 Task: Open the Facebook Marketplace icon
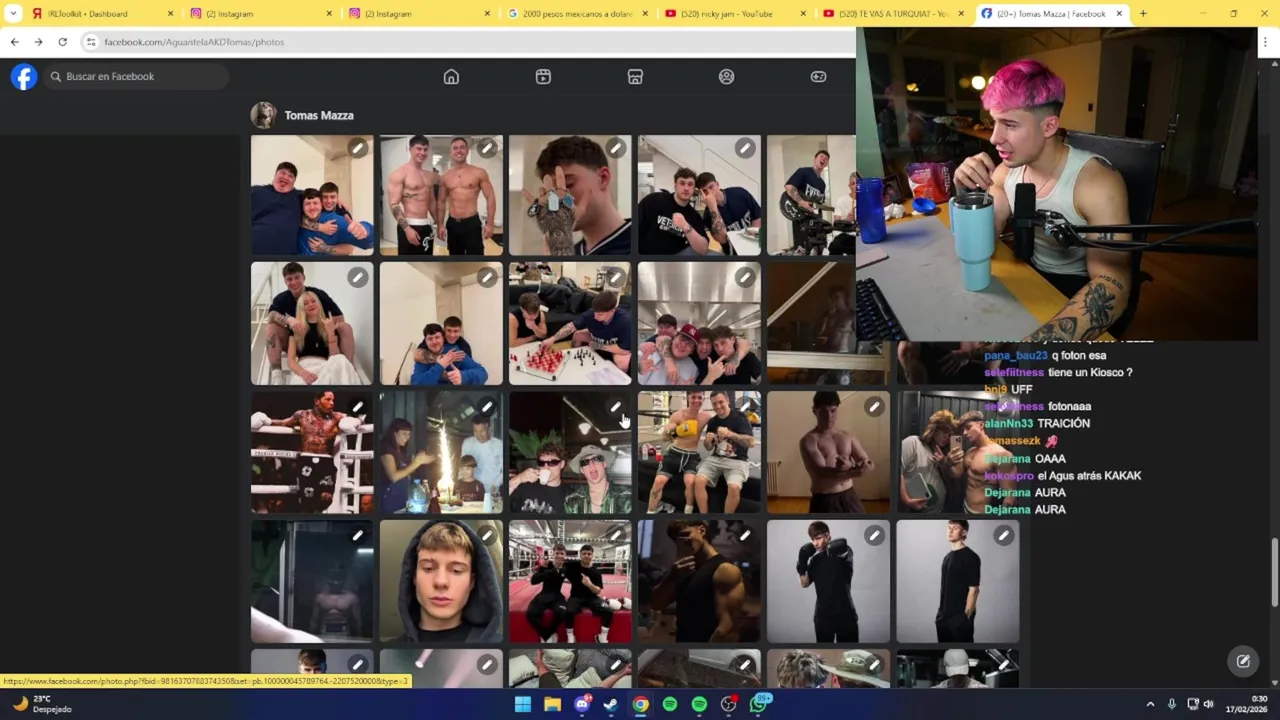point(635,77)
